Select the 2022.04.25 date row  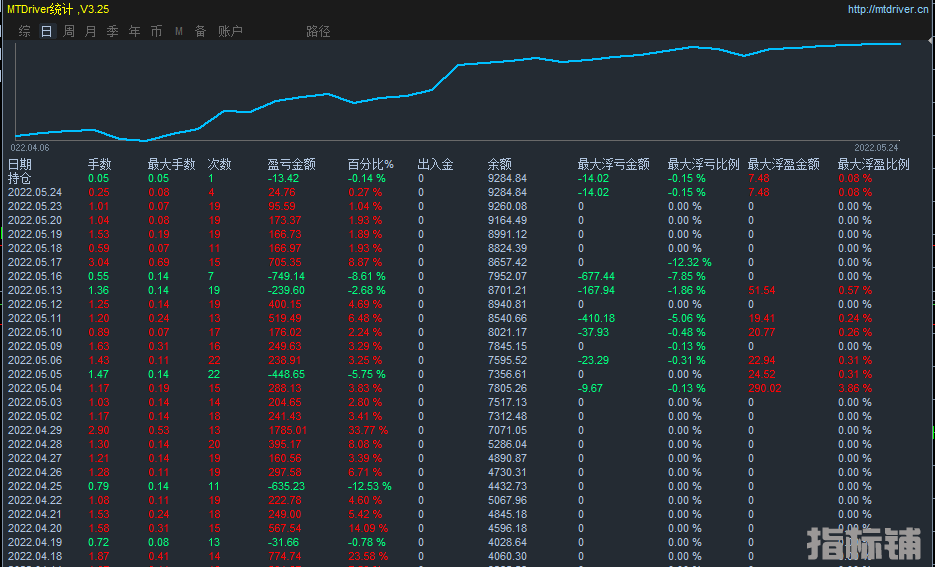click(x=35, y=486)
